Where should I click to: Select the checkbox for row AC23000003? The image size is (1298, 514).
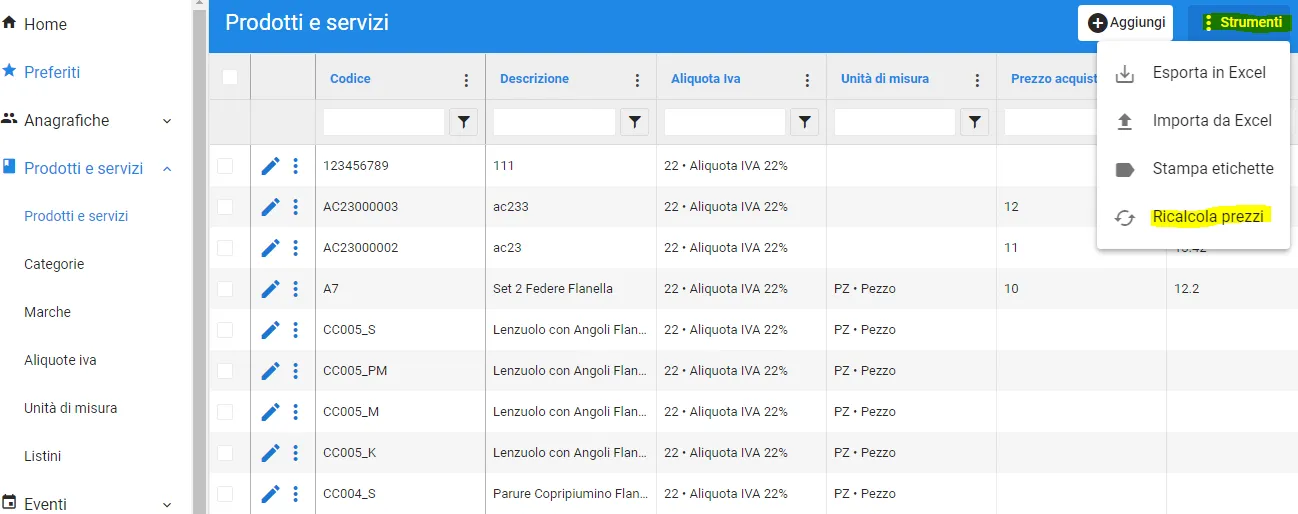tap(225, 207)
